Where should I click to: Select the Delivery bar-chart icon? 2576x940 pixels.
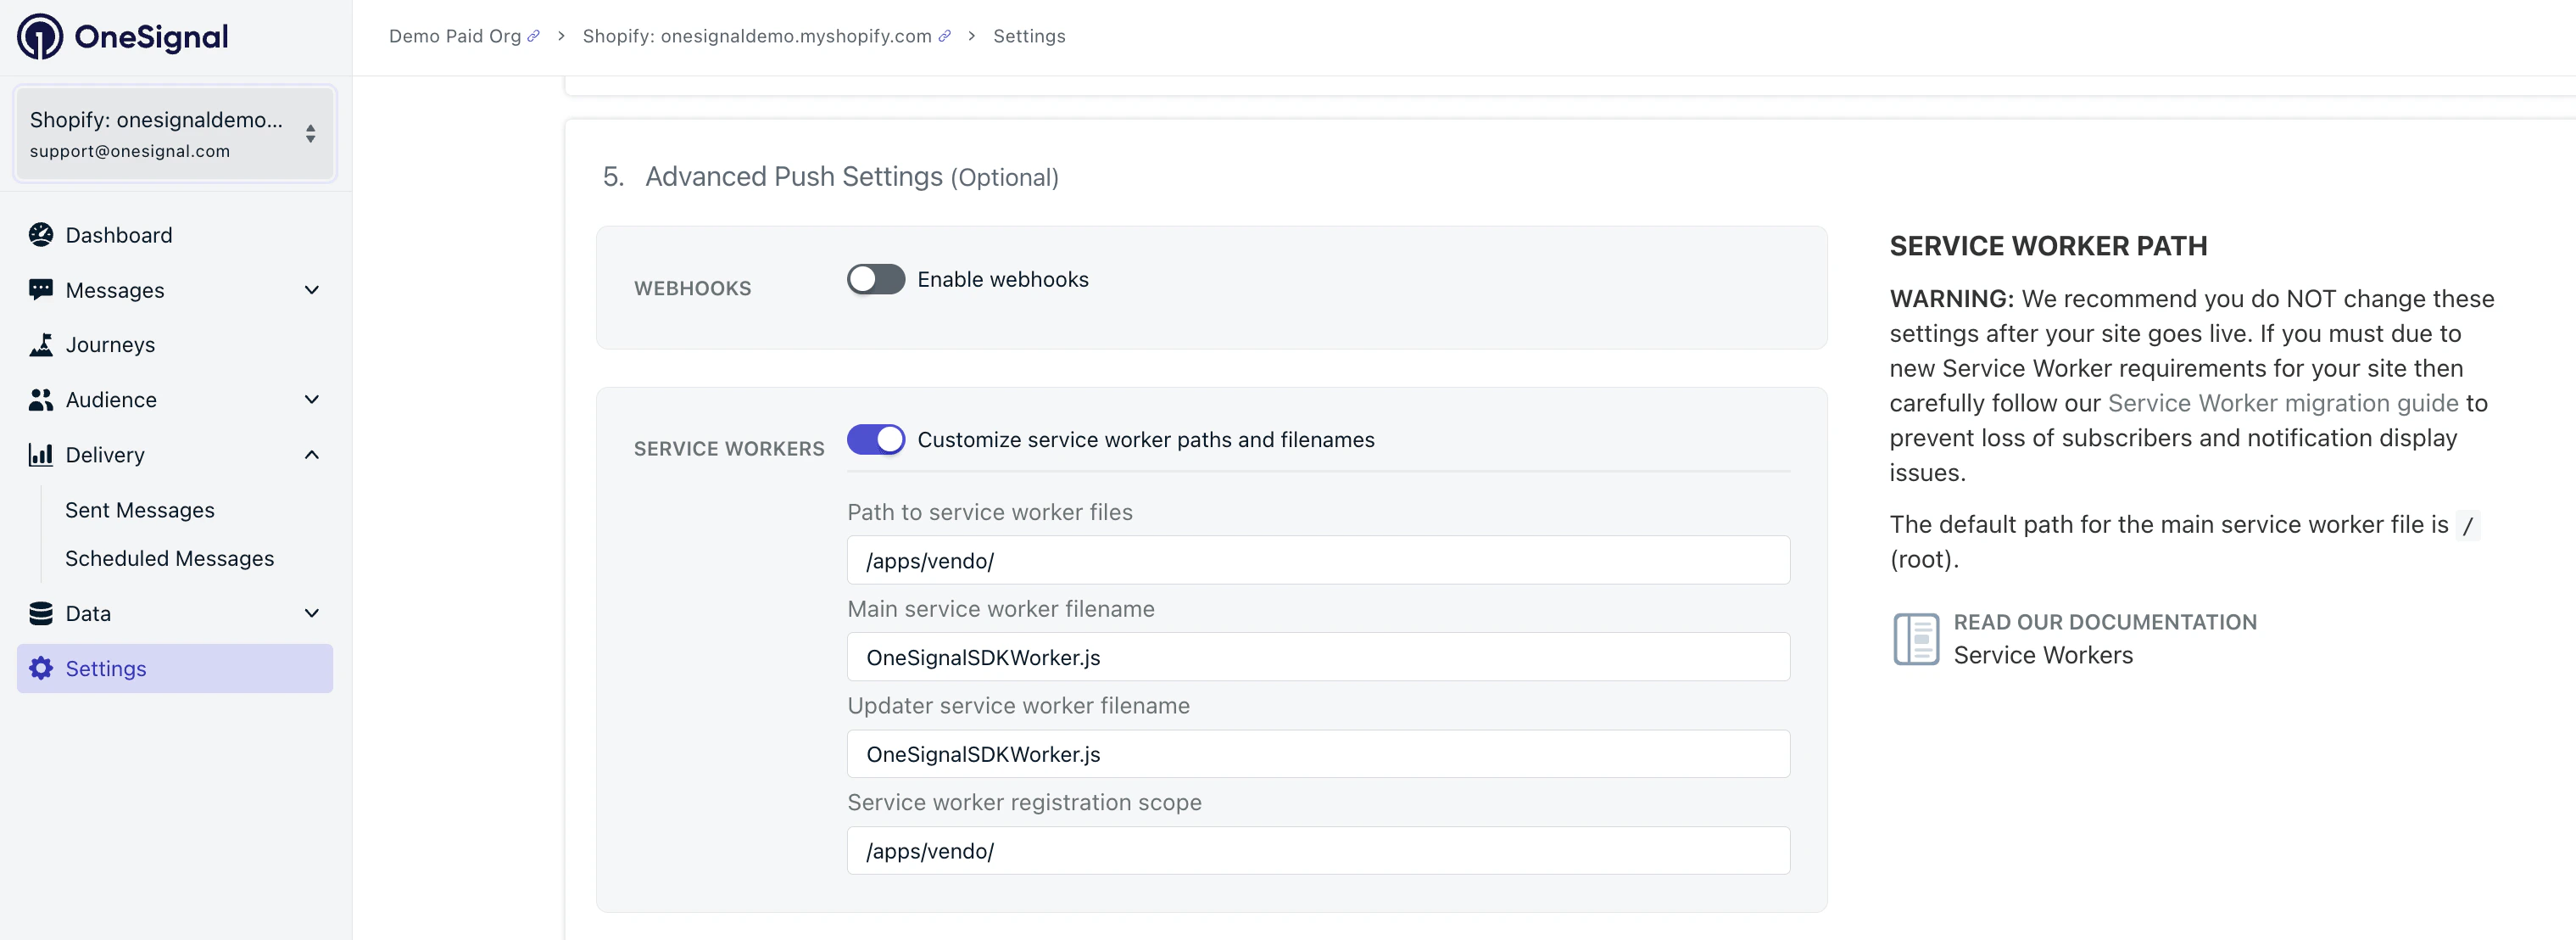pos(41,454)
